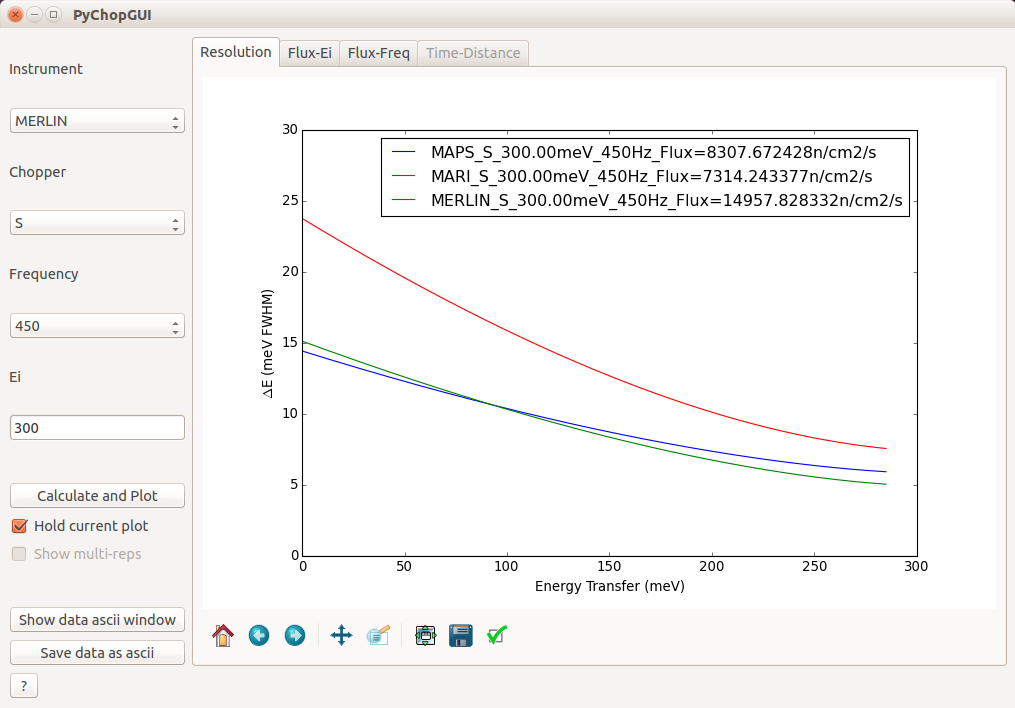
Task: Open the Frequency dropdown showing 450
Action: (x=97, y=326)
